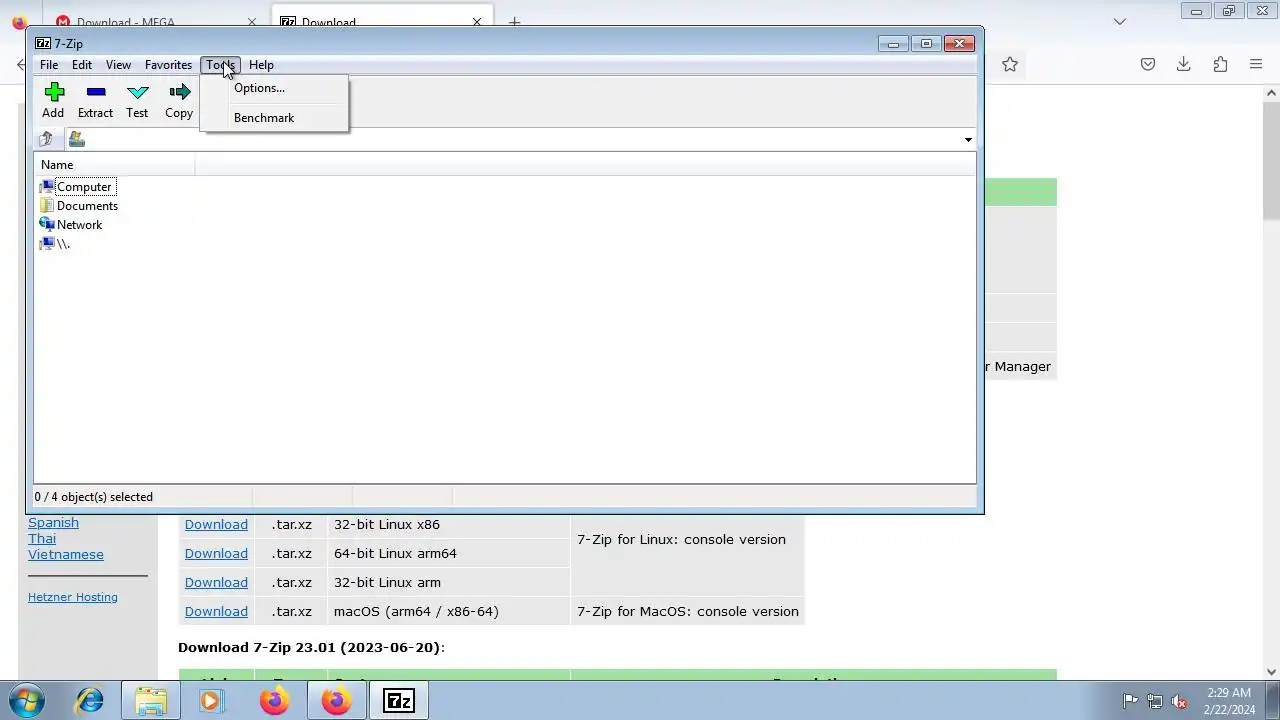Open the Firefox Downloads panel icon
This screenshot has width=1280, height=720.
coord(1184,64)
